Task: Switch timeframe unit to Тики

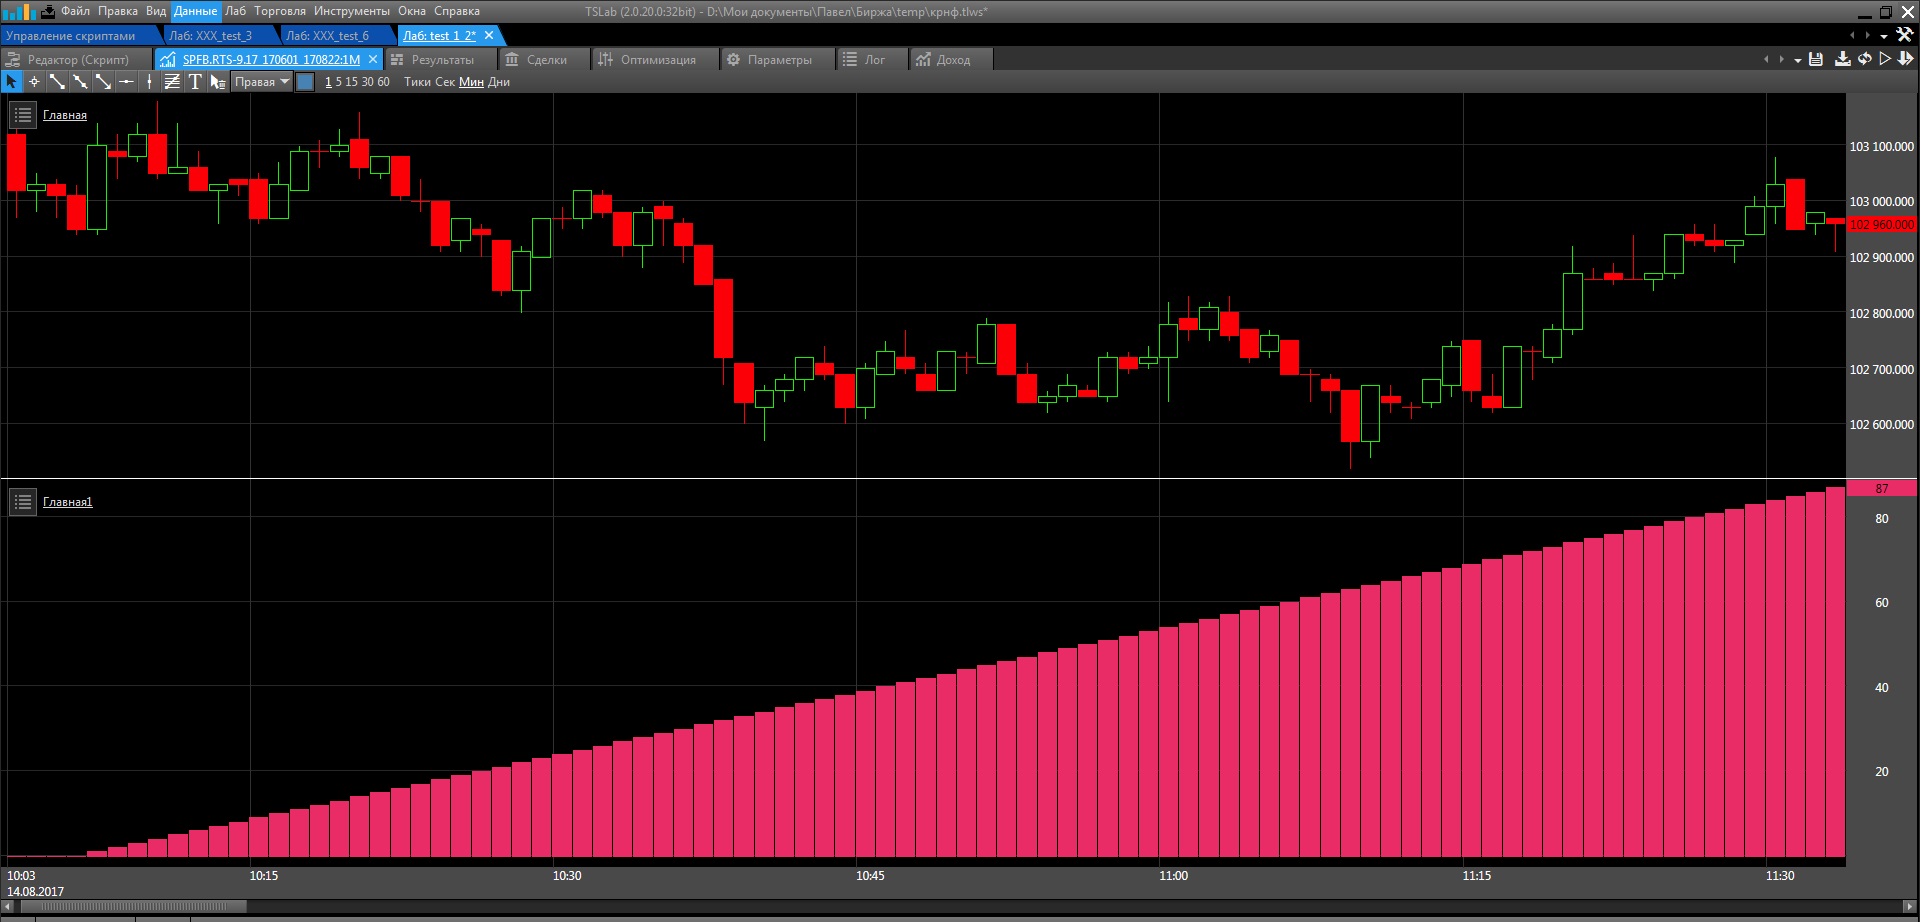Action: (417, 82)
